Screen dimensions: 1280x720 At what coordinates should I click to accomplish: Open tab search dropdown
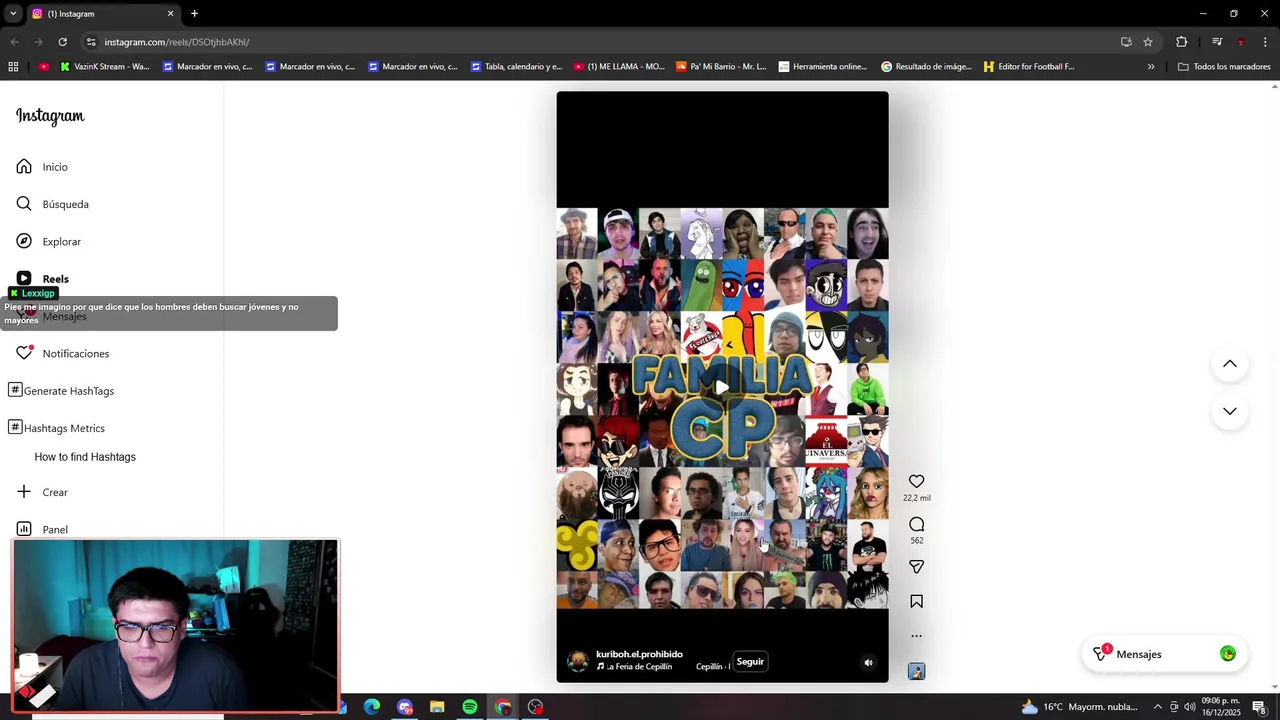tap(13, 14)
